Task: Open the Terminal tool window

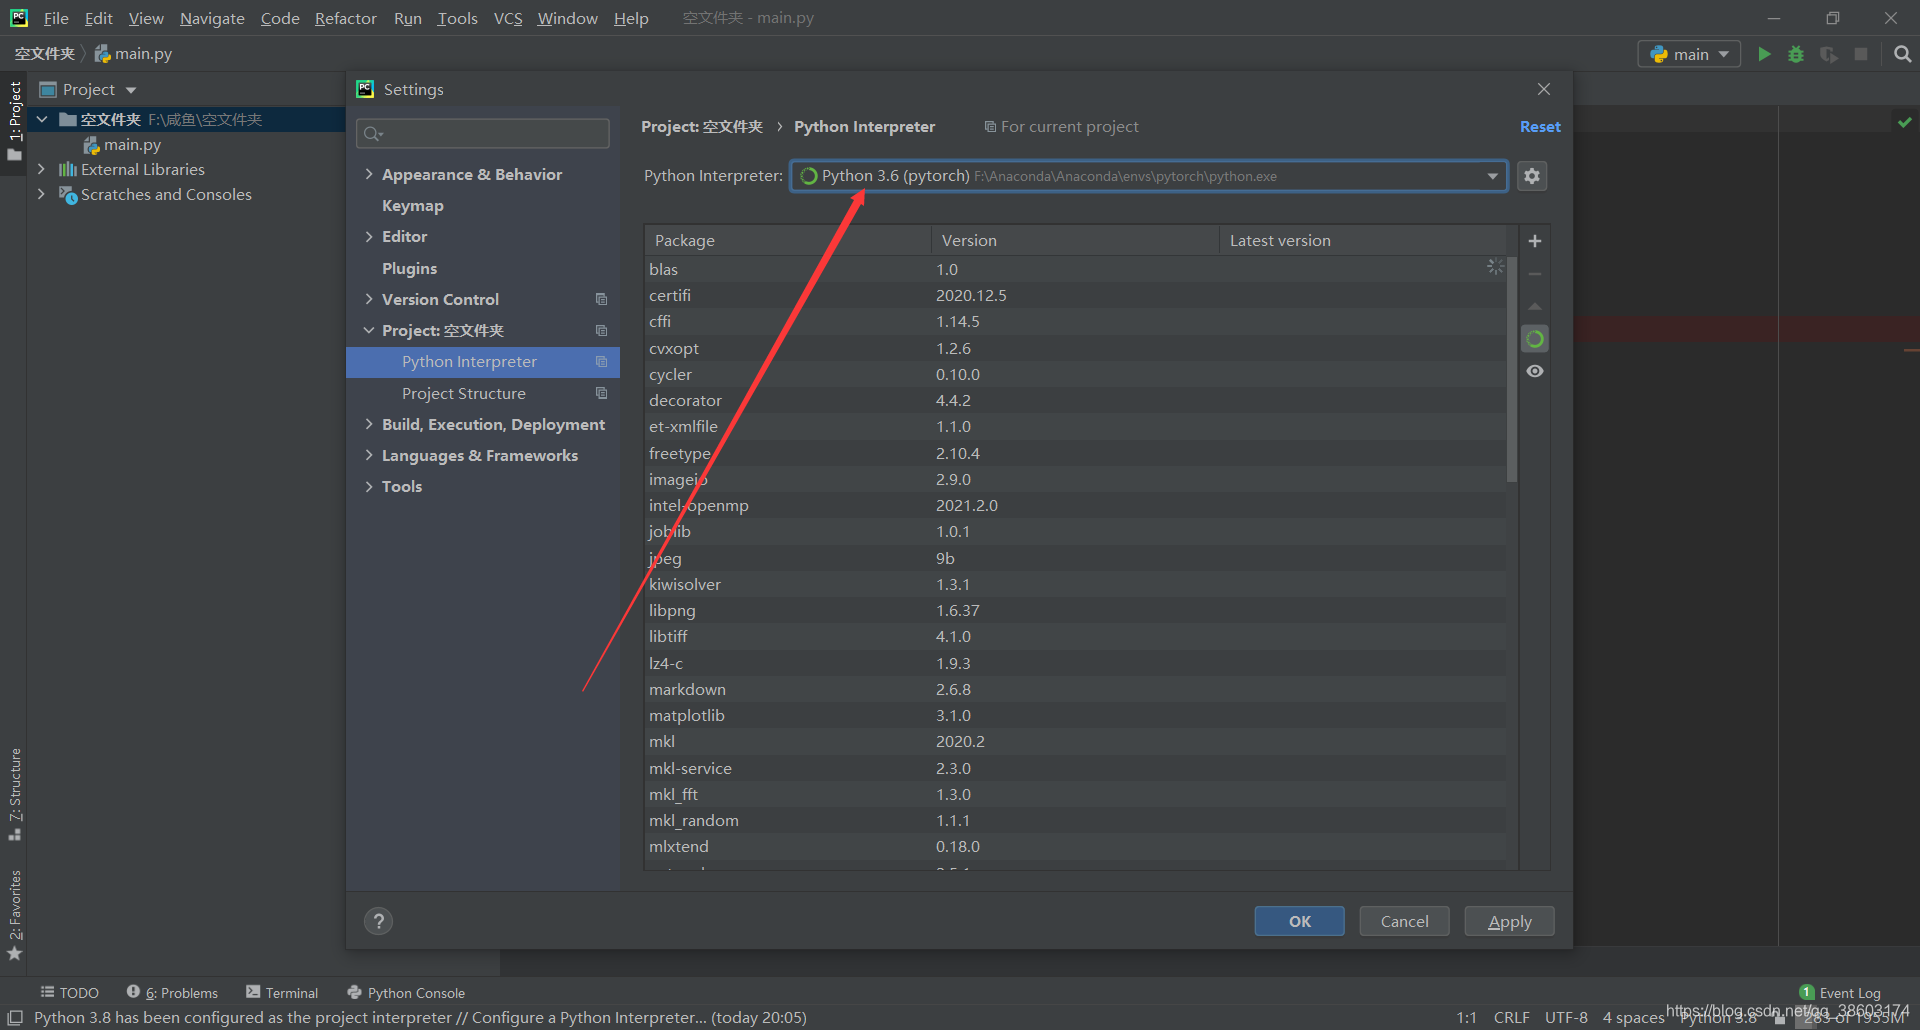Action: [282, 993]
